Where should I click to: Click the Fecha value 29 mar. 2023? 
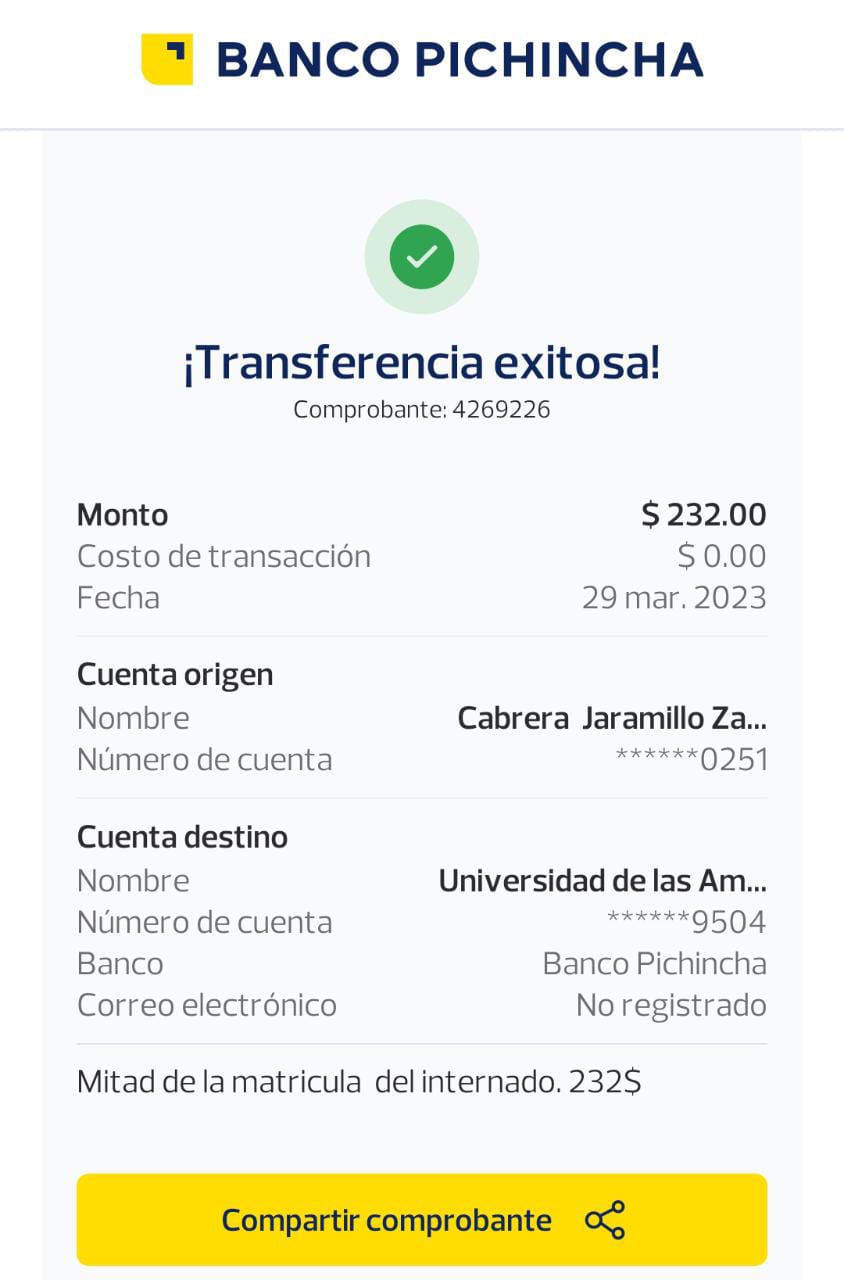pos(673,598)
